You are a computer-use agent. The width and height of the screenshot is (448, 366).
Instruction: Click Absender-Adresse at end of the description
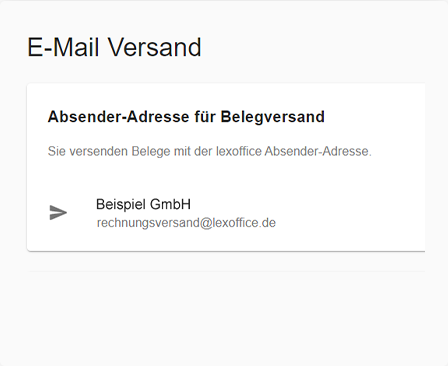(x=318, y=151)
